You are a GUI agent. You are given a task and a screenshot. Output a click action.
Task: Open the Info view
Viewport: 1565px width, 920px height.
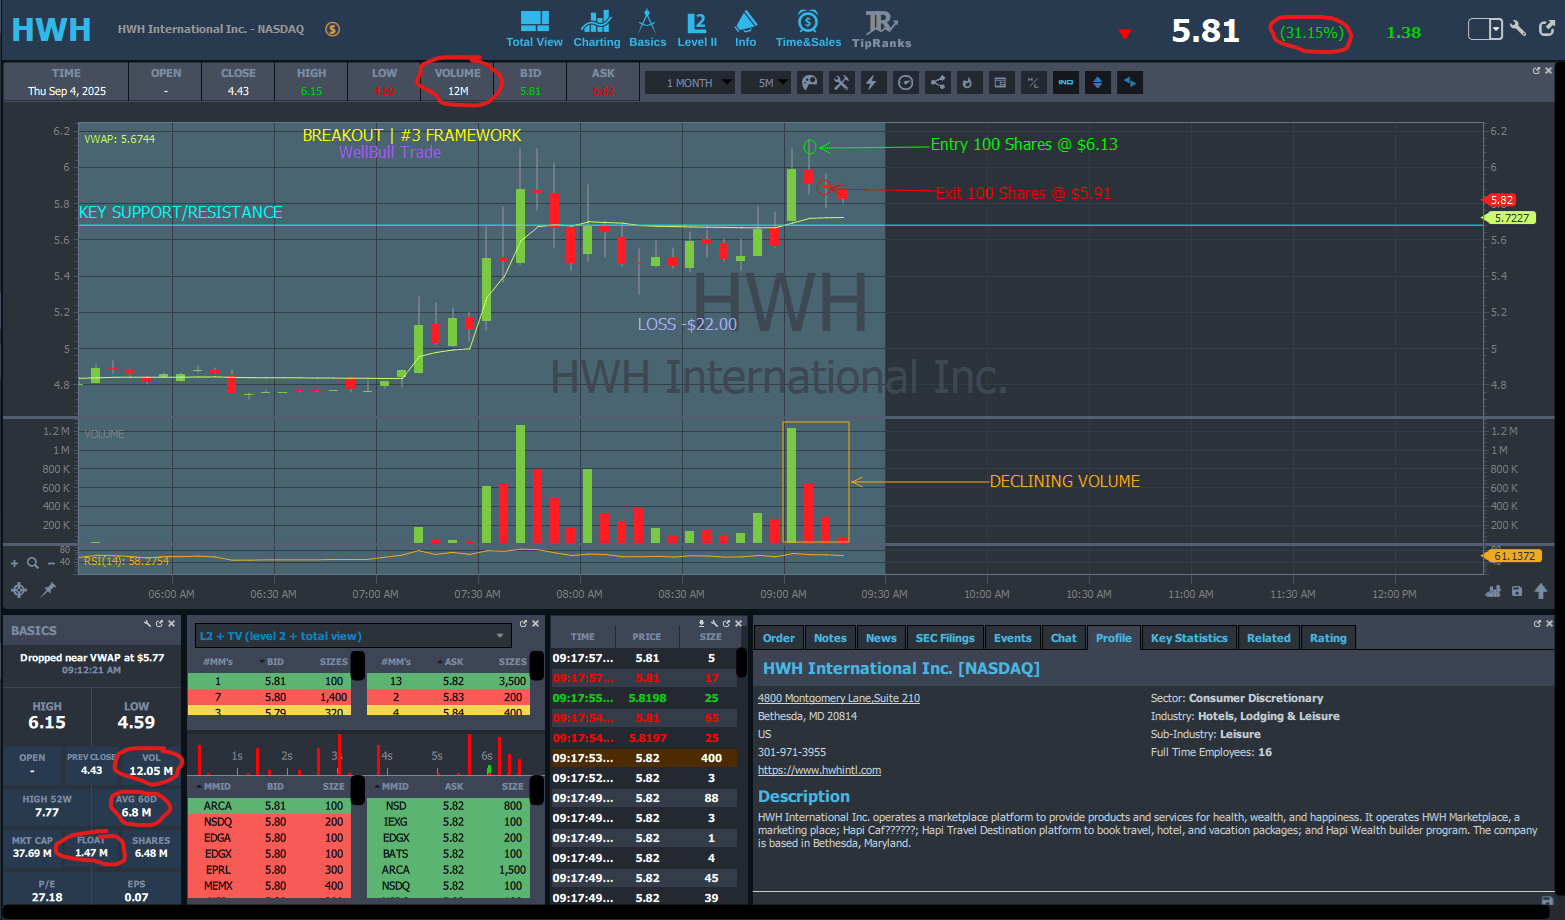(746, 28)
